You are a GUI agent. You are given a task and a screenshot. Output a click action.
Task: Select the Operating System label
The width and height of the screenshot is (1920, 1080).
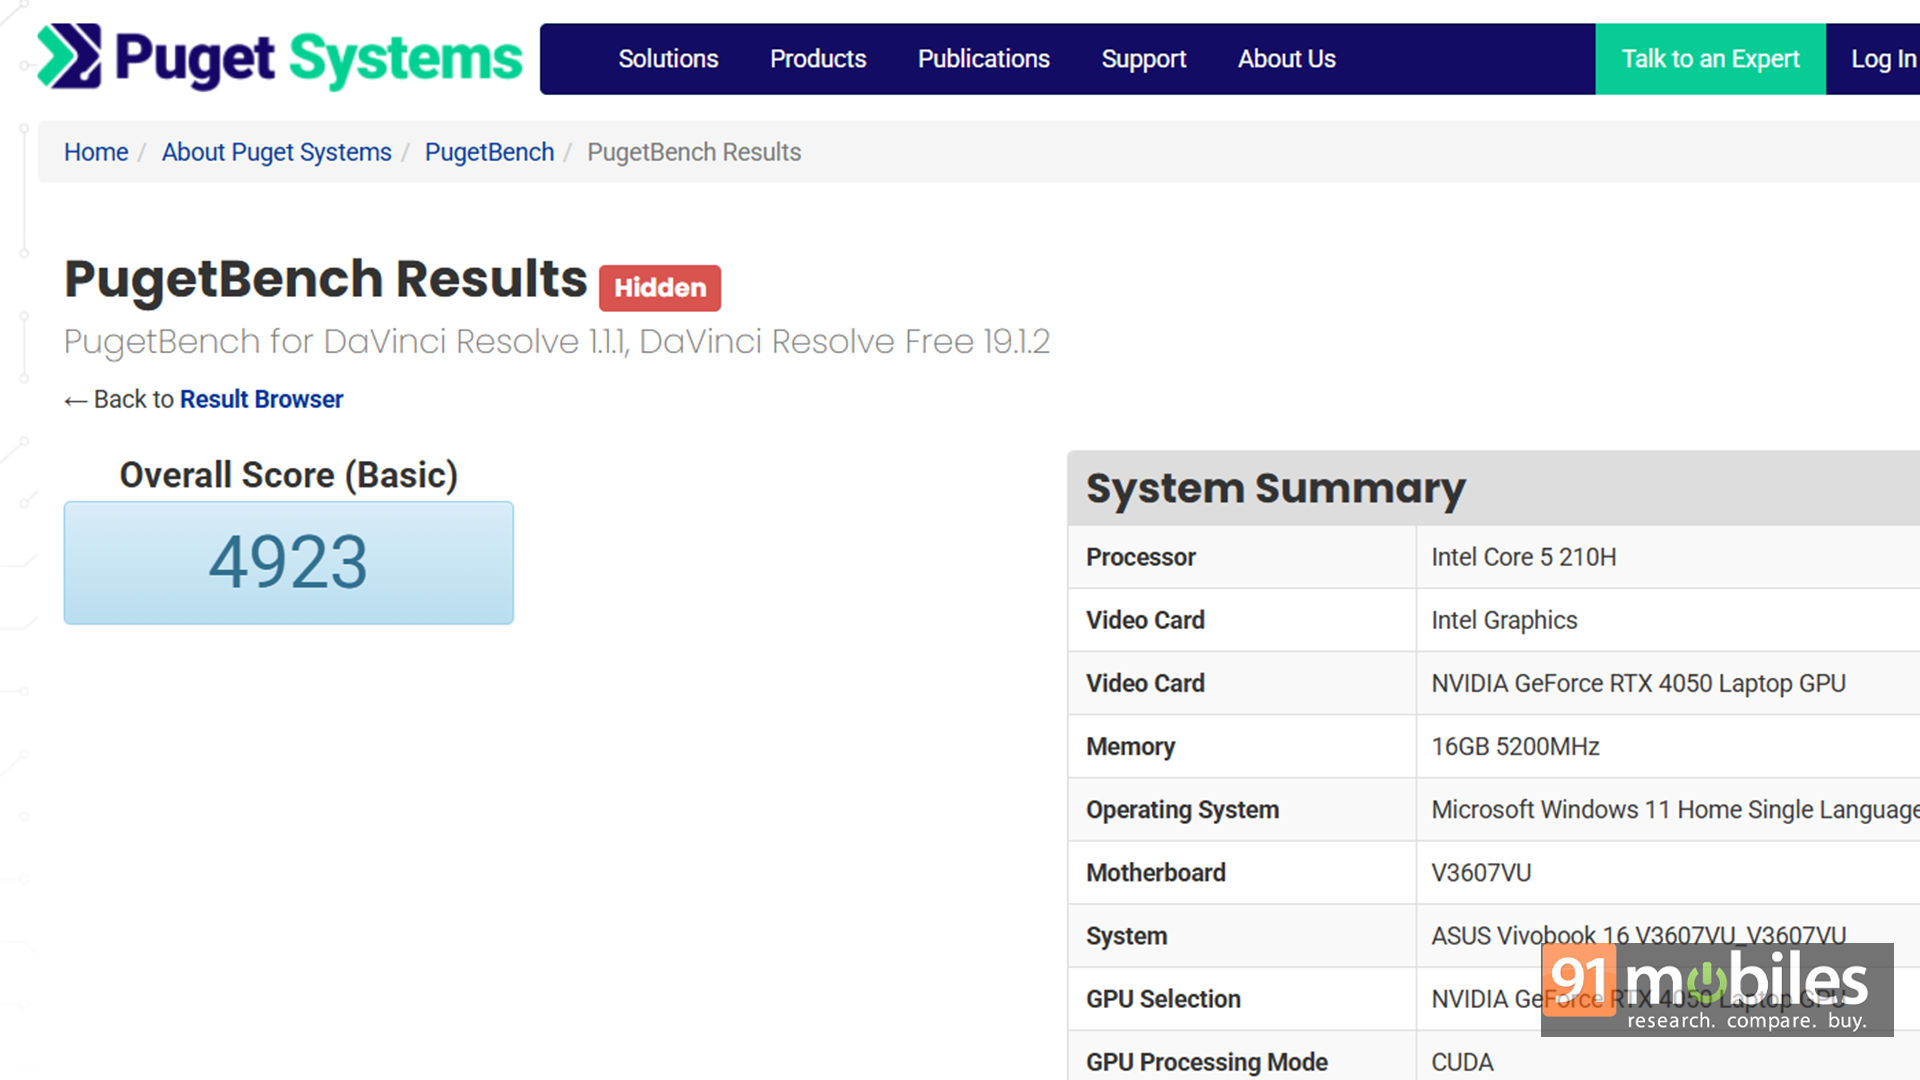(x=1183, y=809)
